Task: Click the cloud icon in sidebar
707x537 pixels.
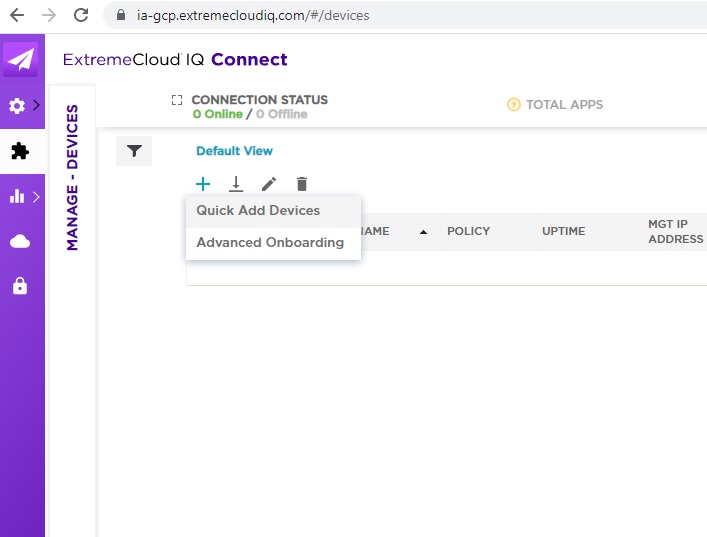Action: pyautogui.click(x=19, y=241)
